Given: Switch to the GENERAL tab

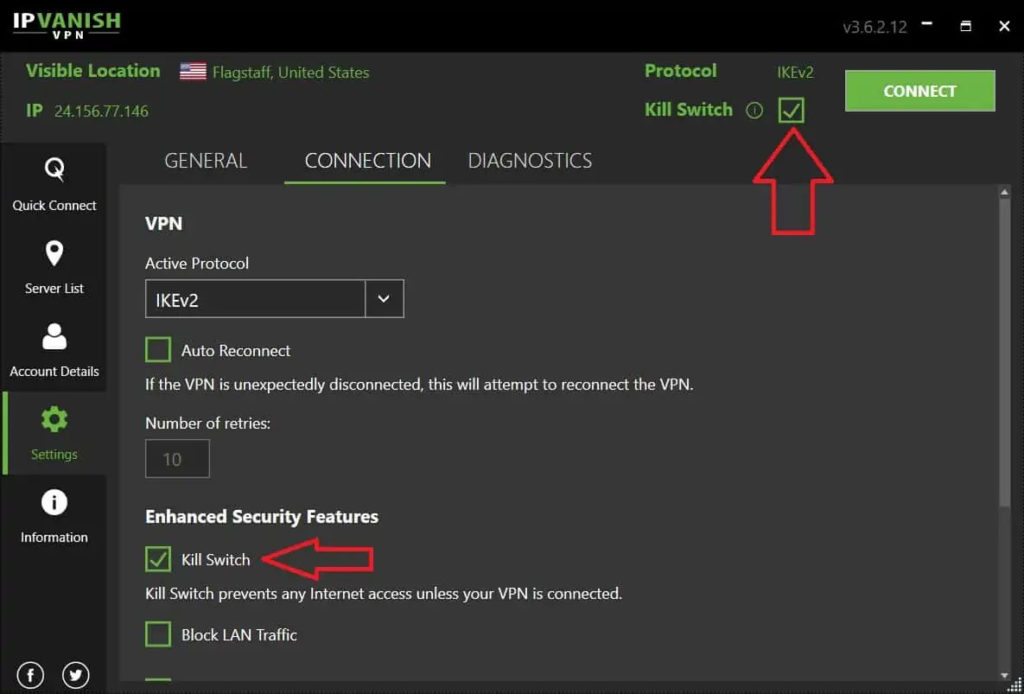Looking at the screenshot, I should 205,161.
